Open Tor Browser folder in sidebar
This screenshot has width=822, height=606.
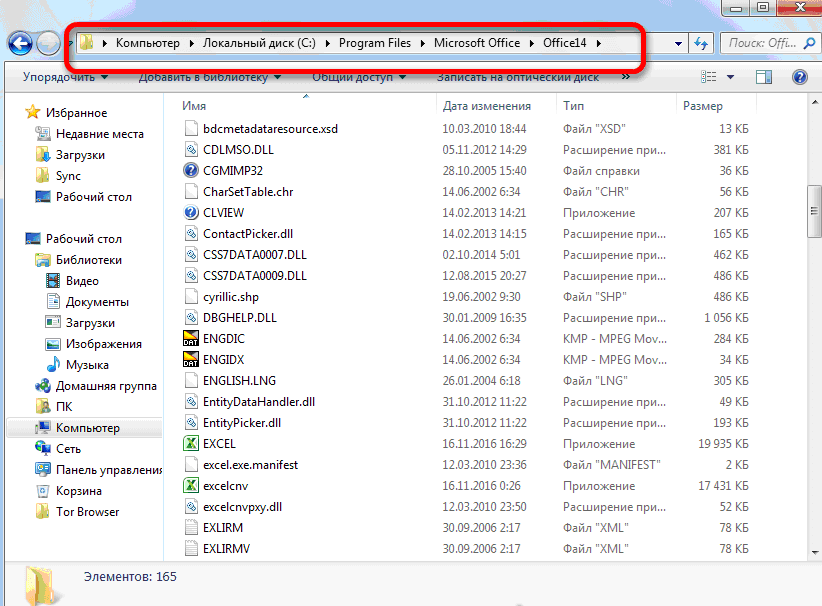pos(86,512)
